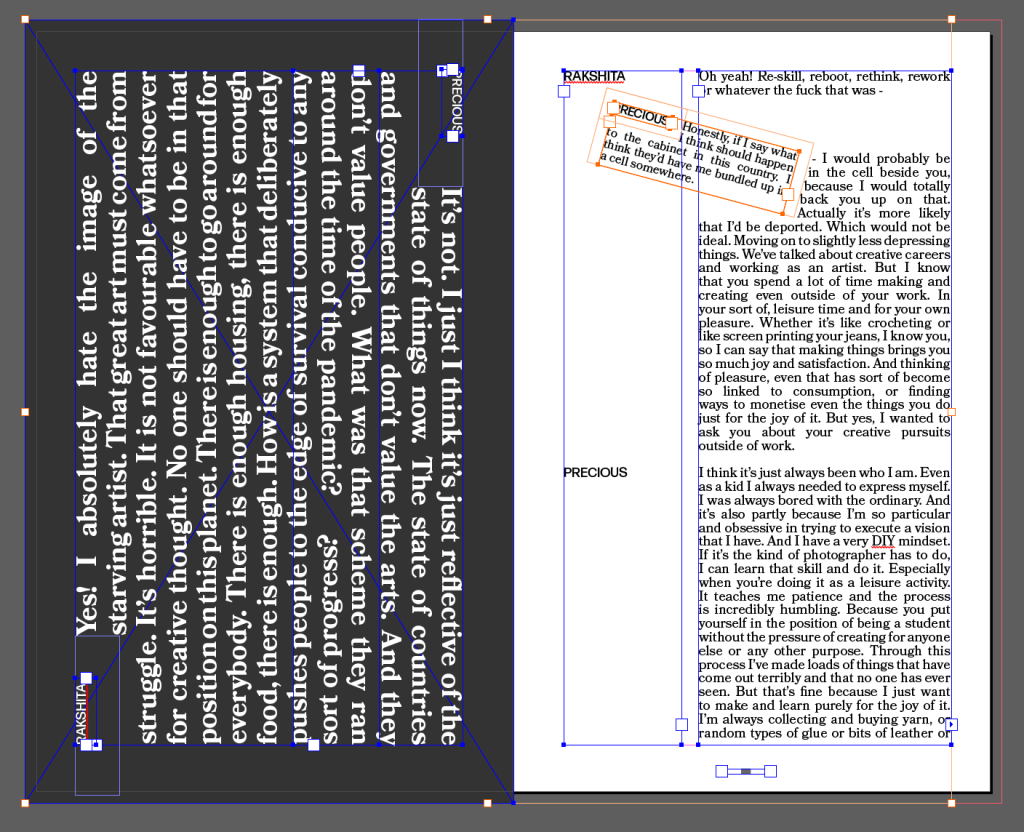Select the top-right corner handle of the spread selection
The image size is (1024, 832).
pyautogui.click(x=952, y=20)
